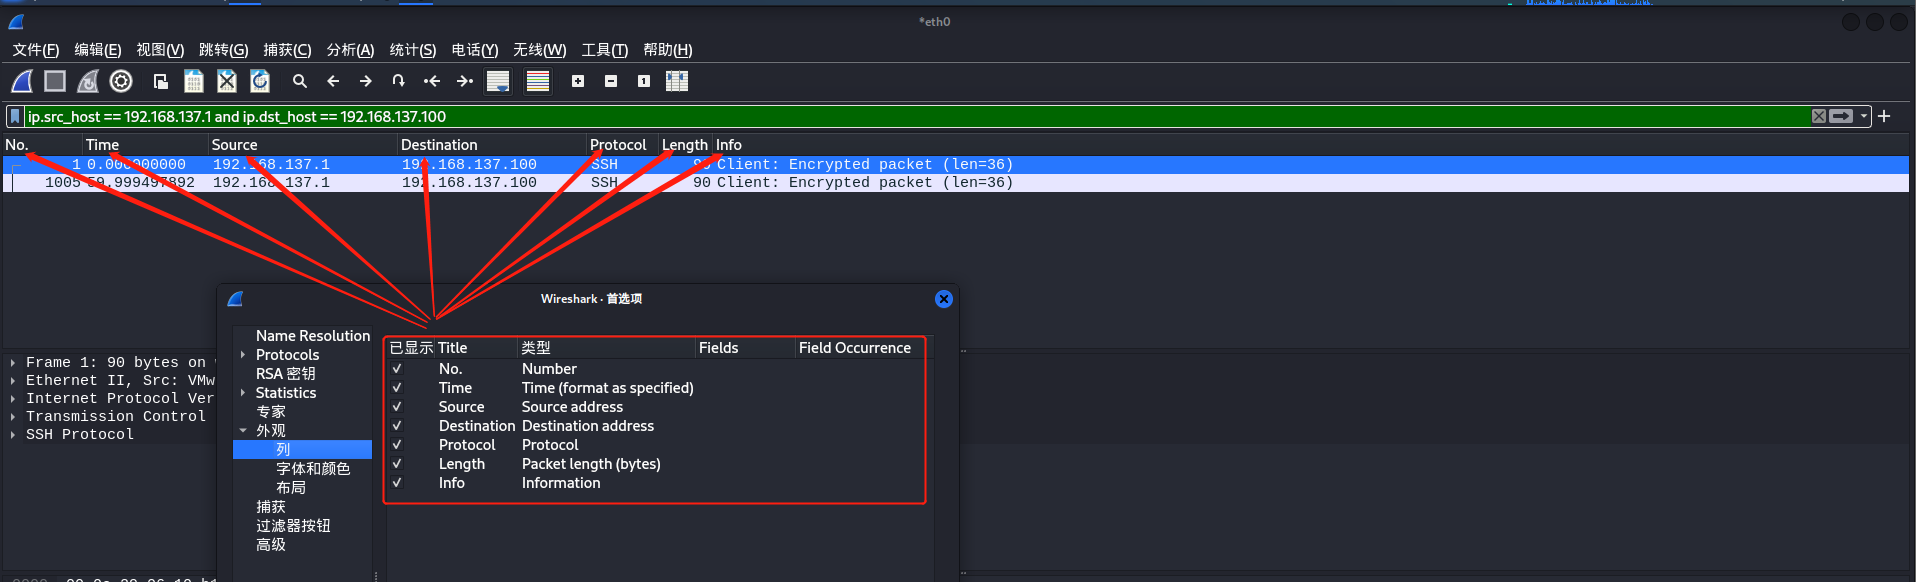Uncheck the No. column display

pyautogui.click(x=397, y=369)
